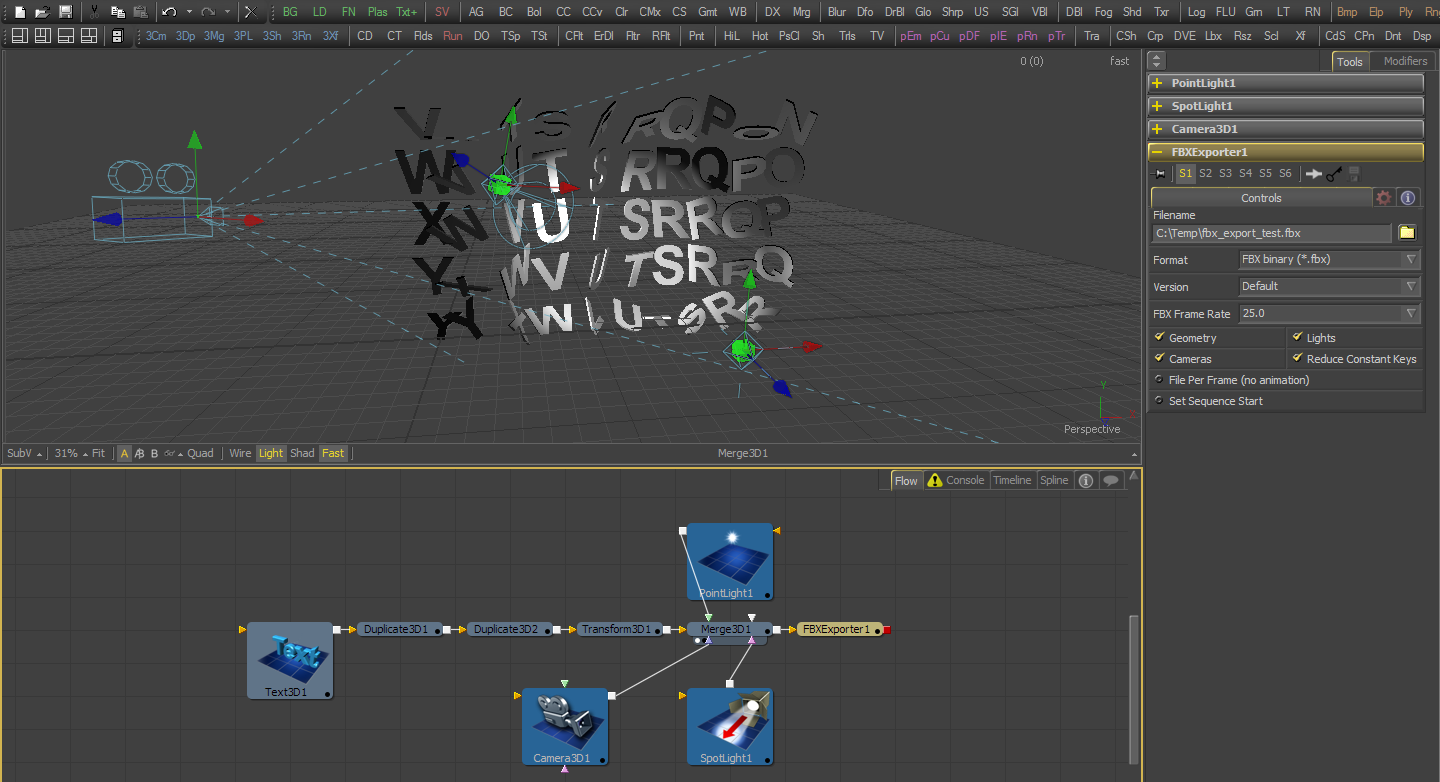This screenshot has height=782, width=1440.
Task: Uncheck the Geometry checkbox
Action: (x=1160, y=338)
